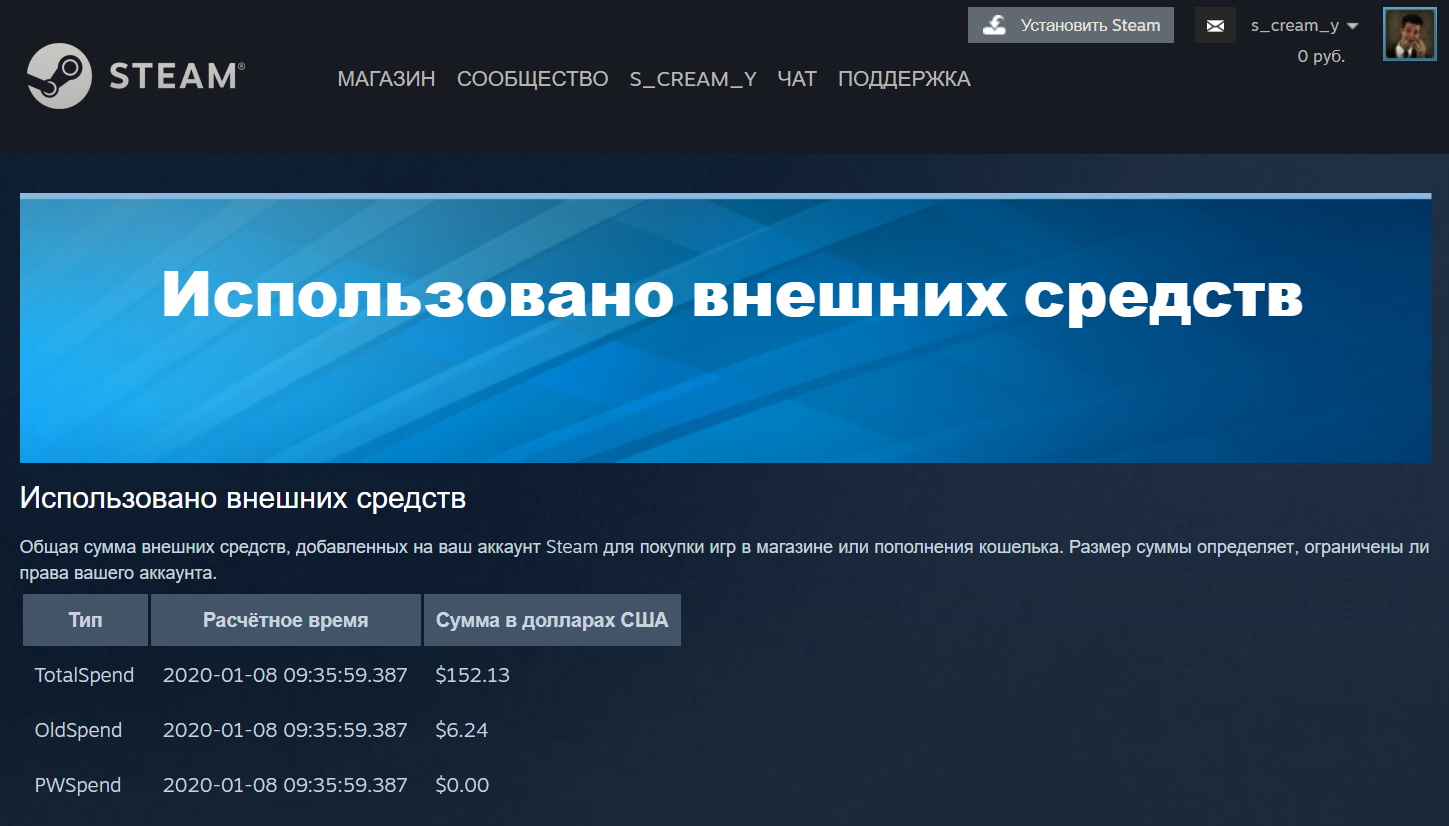
Task: Click the 0 руб. wallet balance
Action: tap(1320, 57)
